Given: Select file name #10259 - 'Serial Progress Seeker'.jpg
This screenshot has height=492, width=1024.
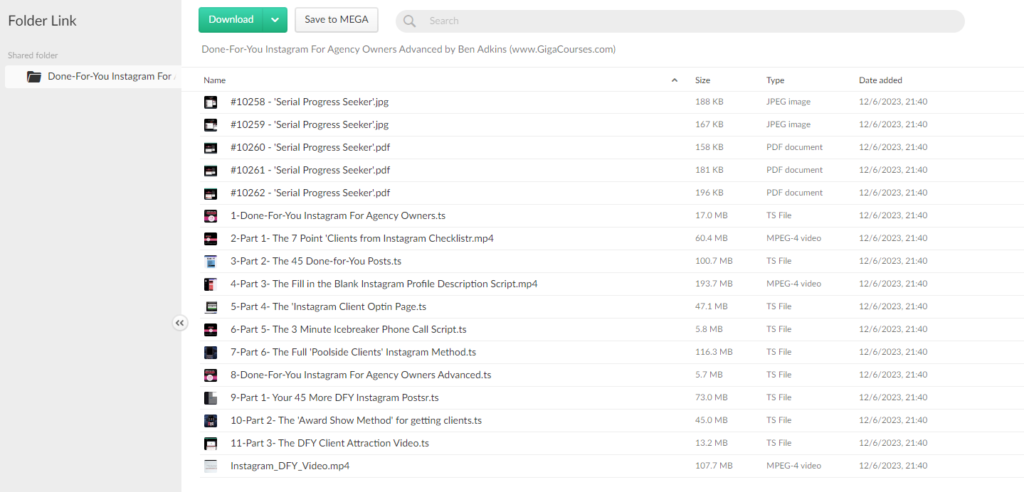Looking at the screenshot, I should [310, 124].
